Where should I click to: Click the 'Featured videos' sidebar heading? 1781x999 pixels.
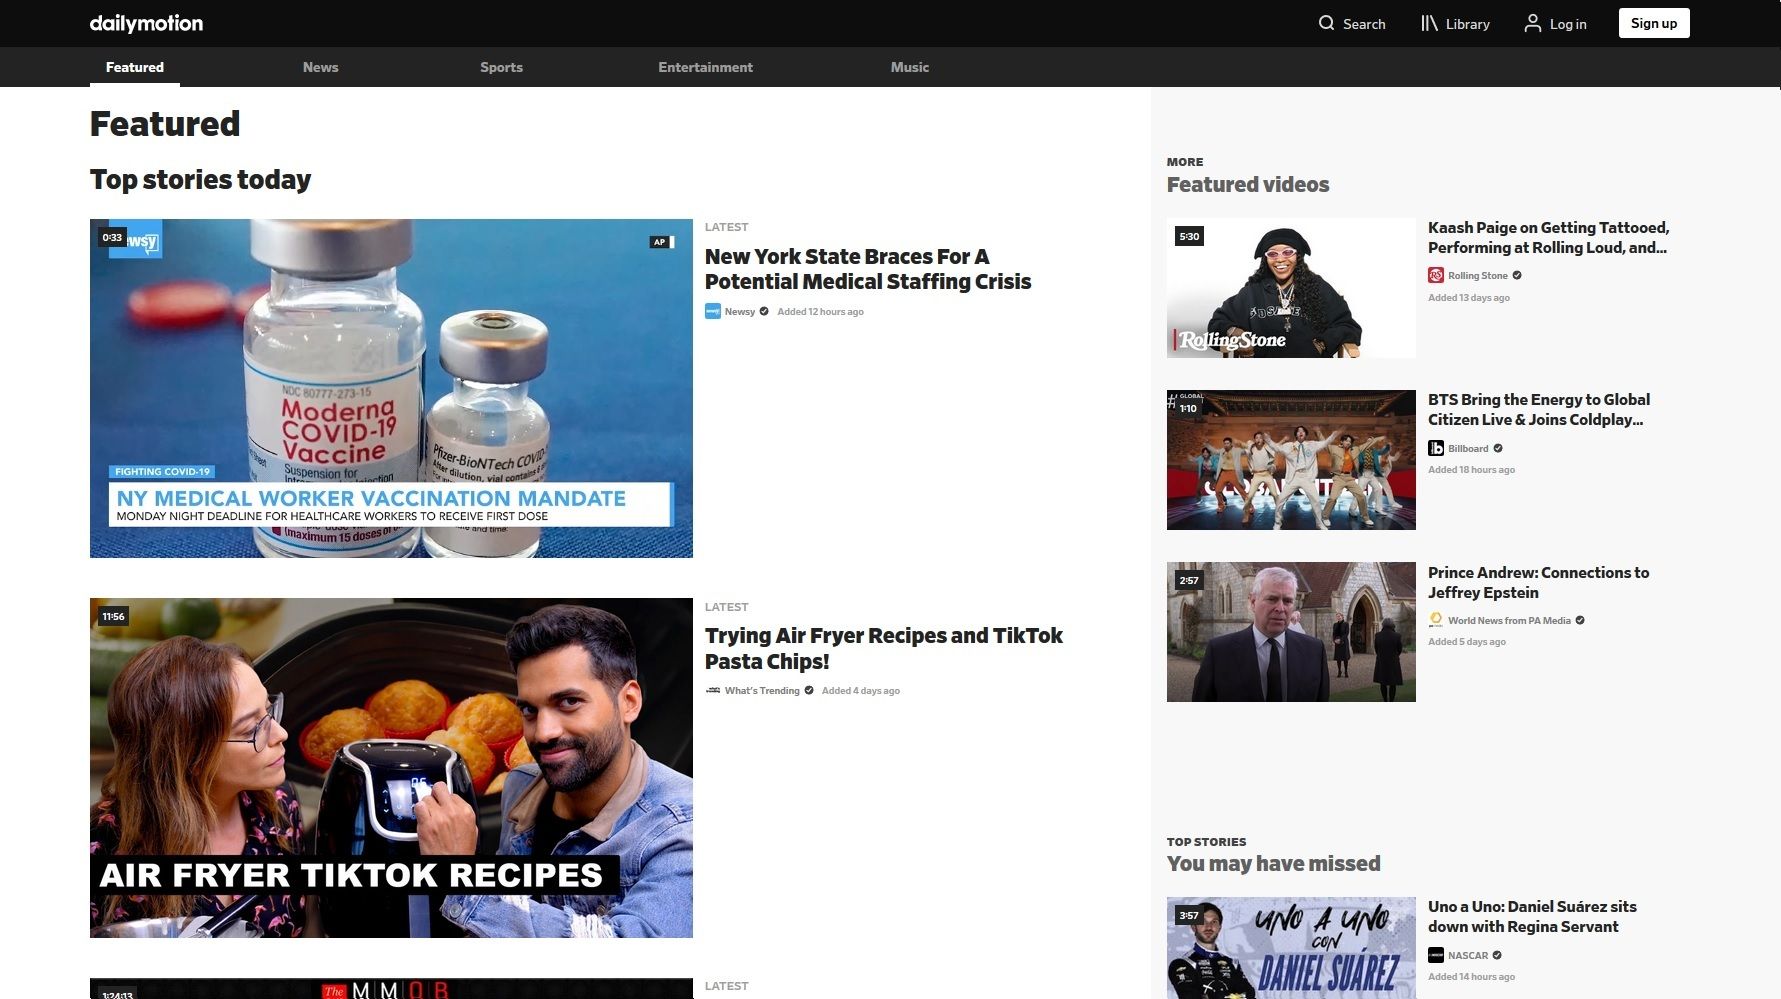click(1248, 184)
